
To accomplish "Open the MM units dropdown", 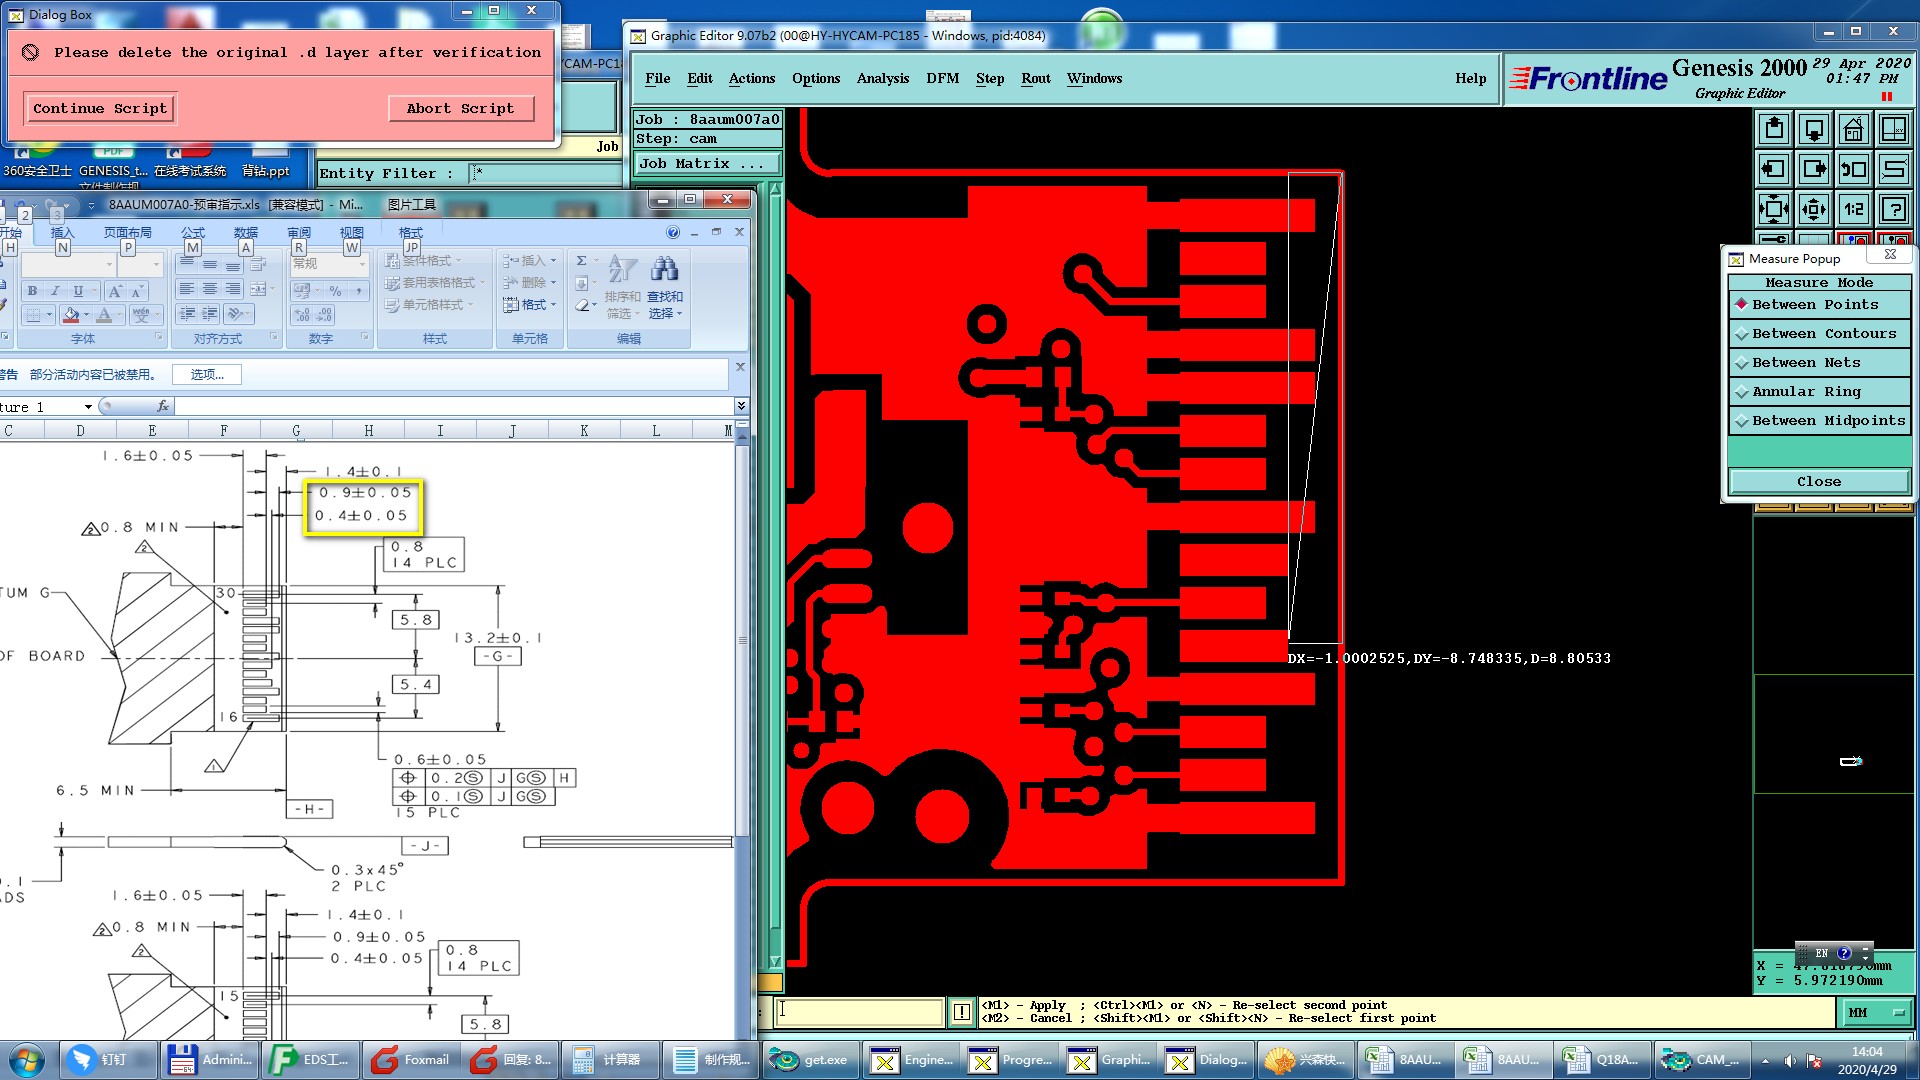I will click(1877, 1013).
